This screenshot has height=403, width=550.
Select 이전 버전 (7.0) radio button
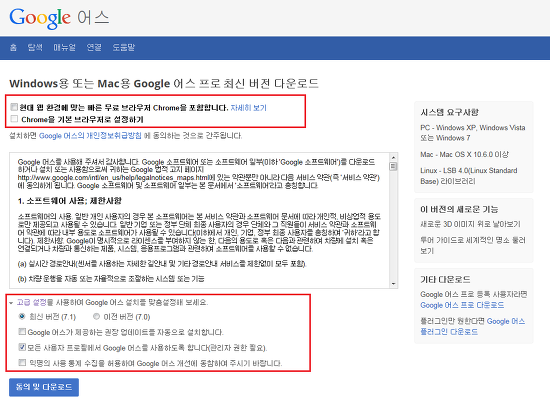pyautogui.click(x=96, y=316)
